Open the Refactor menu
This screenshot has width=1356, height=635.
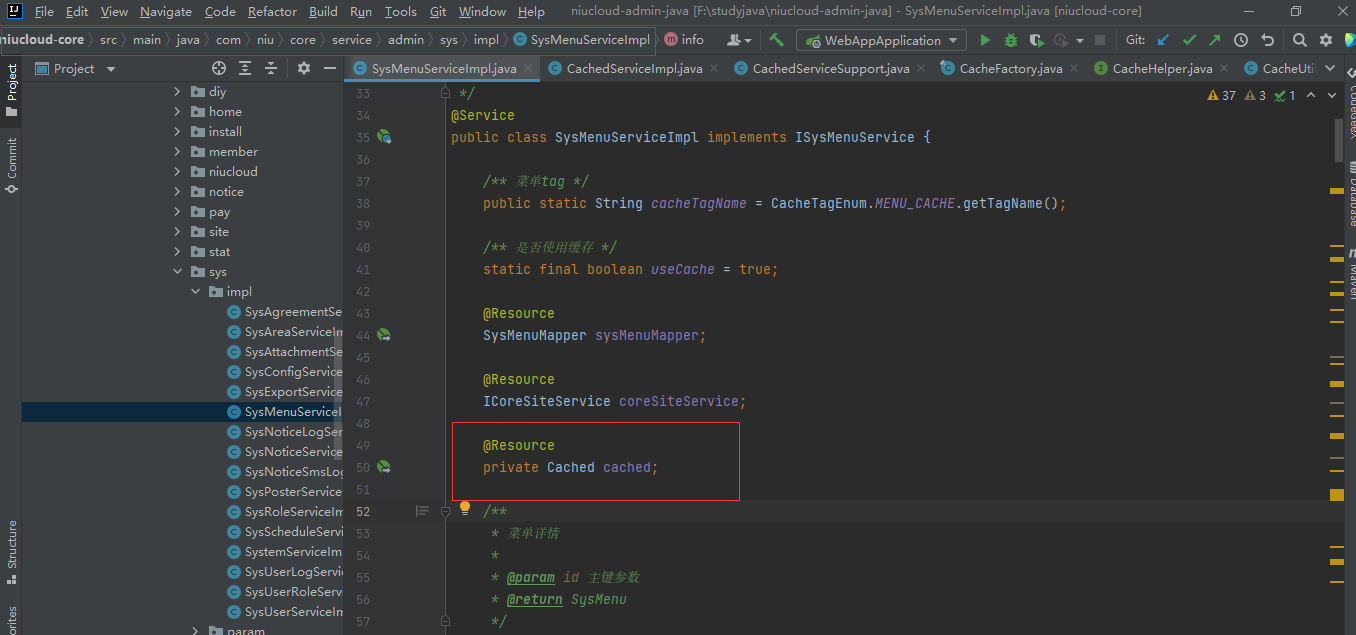pyautogui.click(x=272, y=12)
